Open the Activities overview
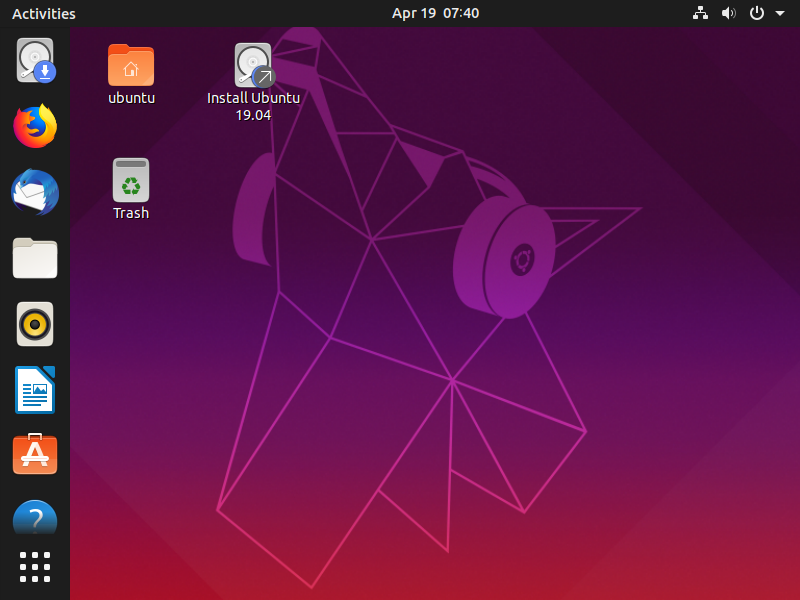 [x=44, y=14]
